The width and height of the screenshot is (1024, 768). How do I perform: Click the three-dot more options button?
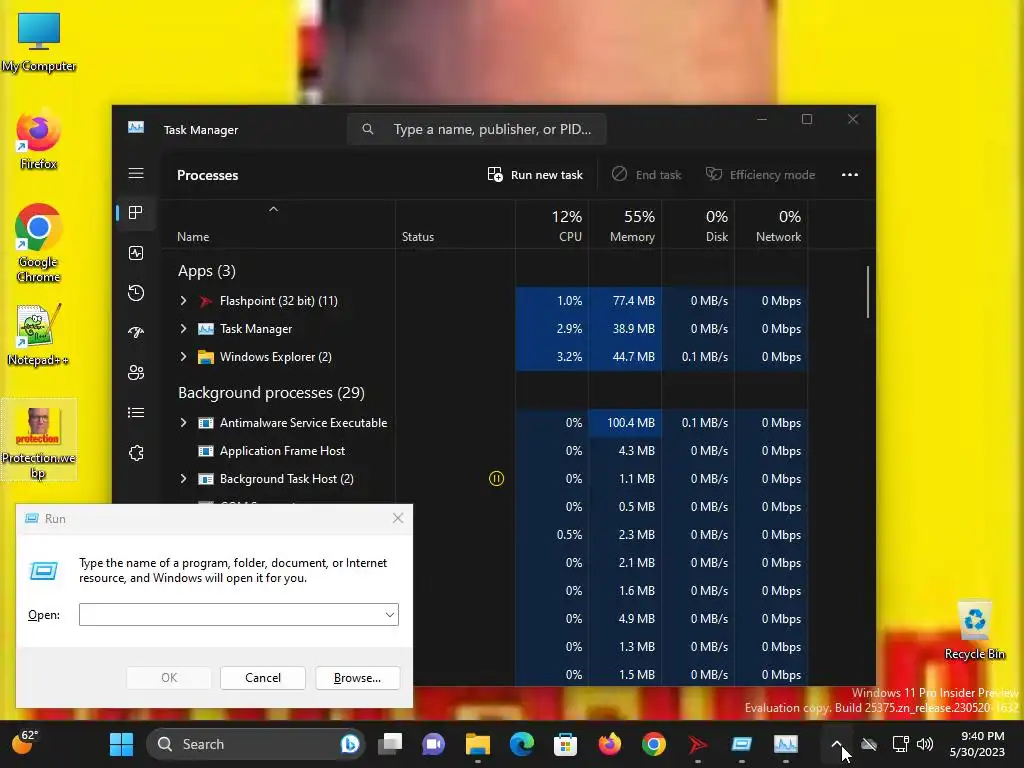(850, 174)
